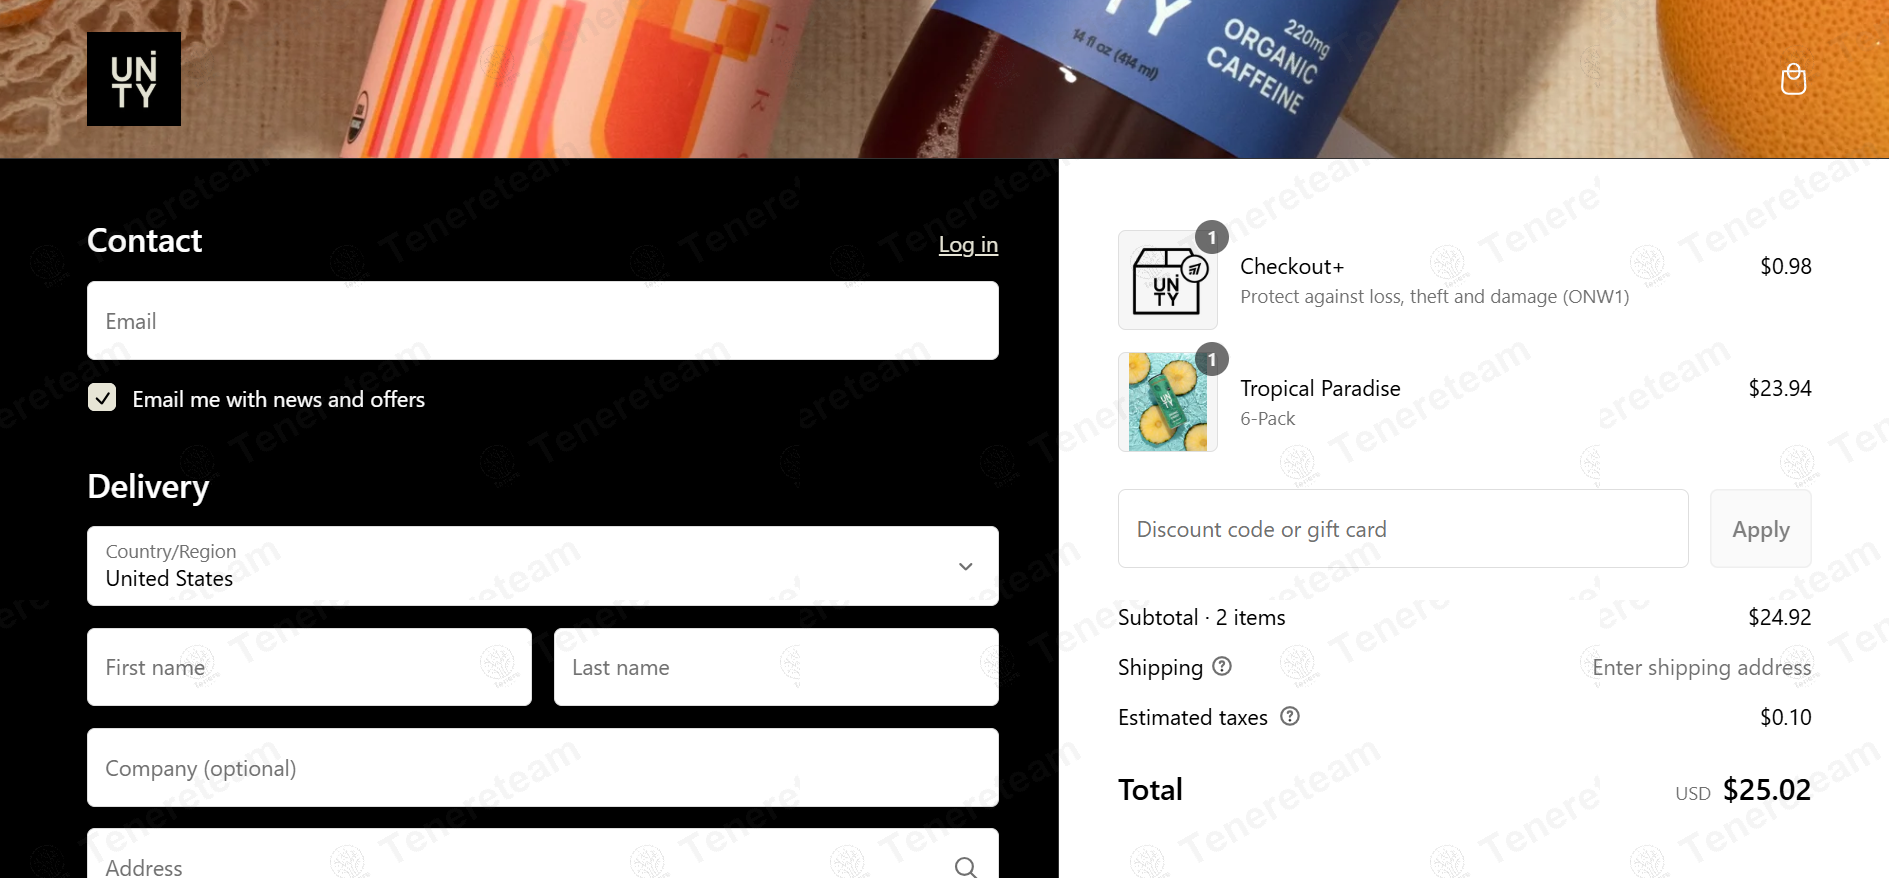Click the Checkout+ package protection thumbnail
Image resolution: width=1889 pixels, height=878 pixels.
[1167, 280]
